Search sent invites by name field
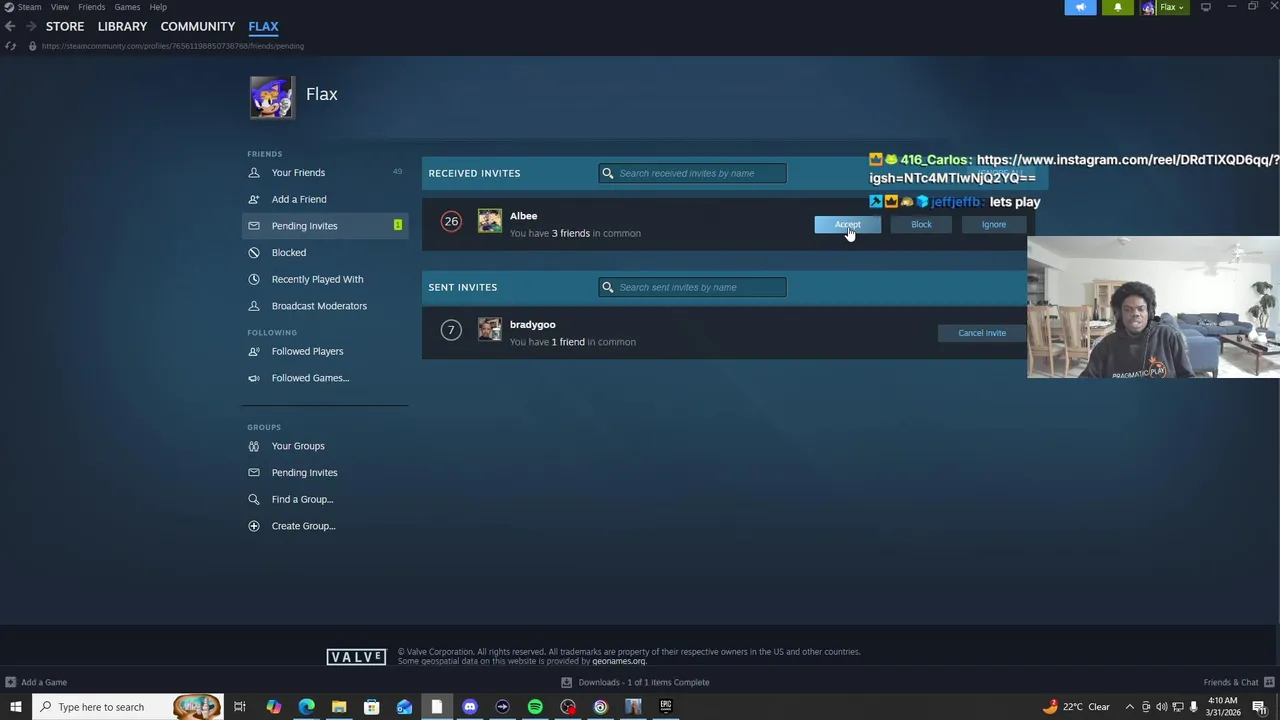The height and width of the screenshot is (720, 1280). point(693,287)
